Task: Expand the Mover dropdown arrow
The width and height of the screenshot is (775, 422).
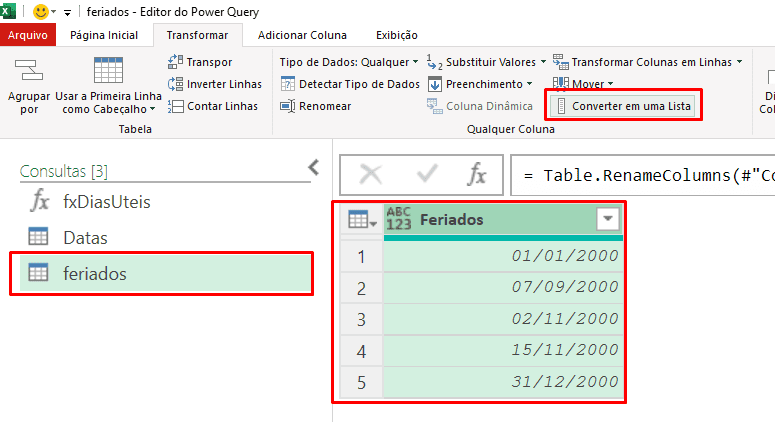Action: pyautogui.click(x=610, y=84)
